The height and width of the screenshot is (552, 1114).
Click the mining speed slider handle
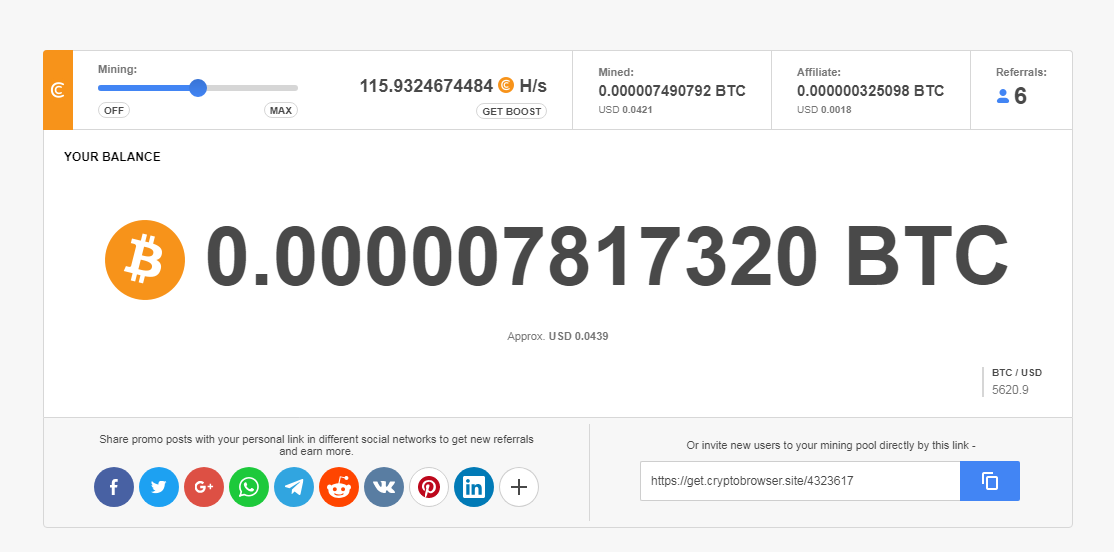[198, 88]
